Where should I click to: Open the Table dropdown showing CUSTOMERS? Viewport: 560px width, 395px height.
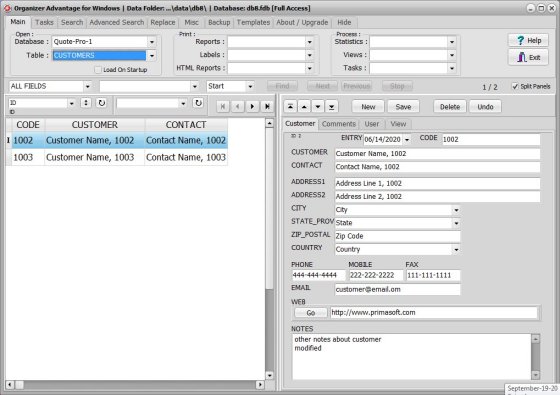152,55
